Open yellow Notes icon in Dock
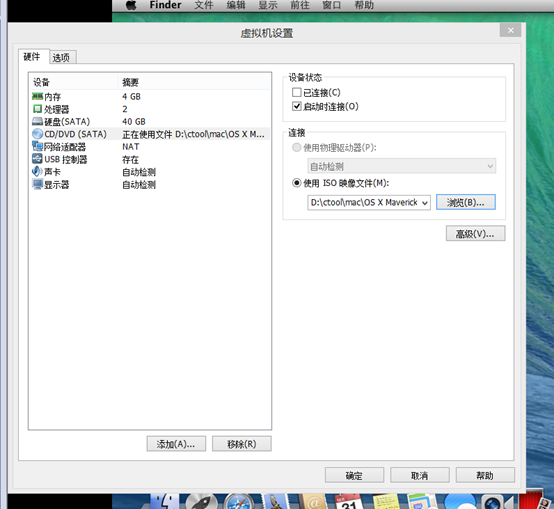 pos(386,502)
